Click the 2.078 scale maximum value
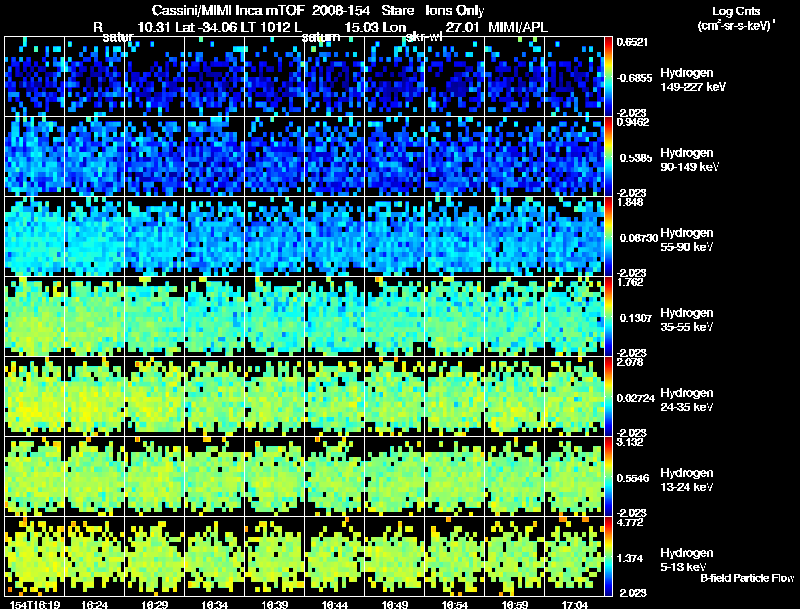800x609 pixels. click(x=630, y=362)
